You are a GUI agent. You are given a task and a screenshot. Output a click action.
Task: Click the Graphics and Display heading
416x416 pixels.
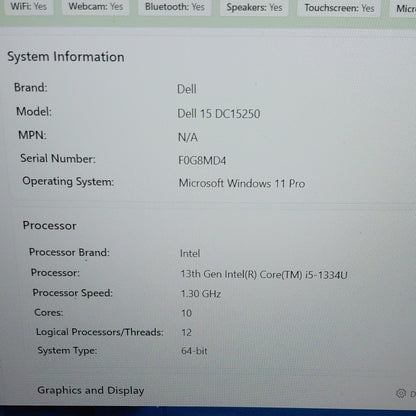[91, 390]
